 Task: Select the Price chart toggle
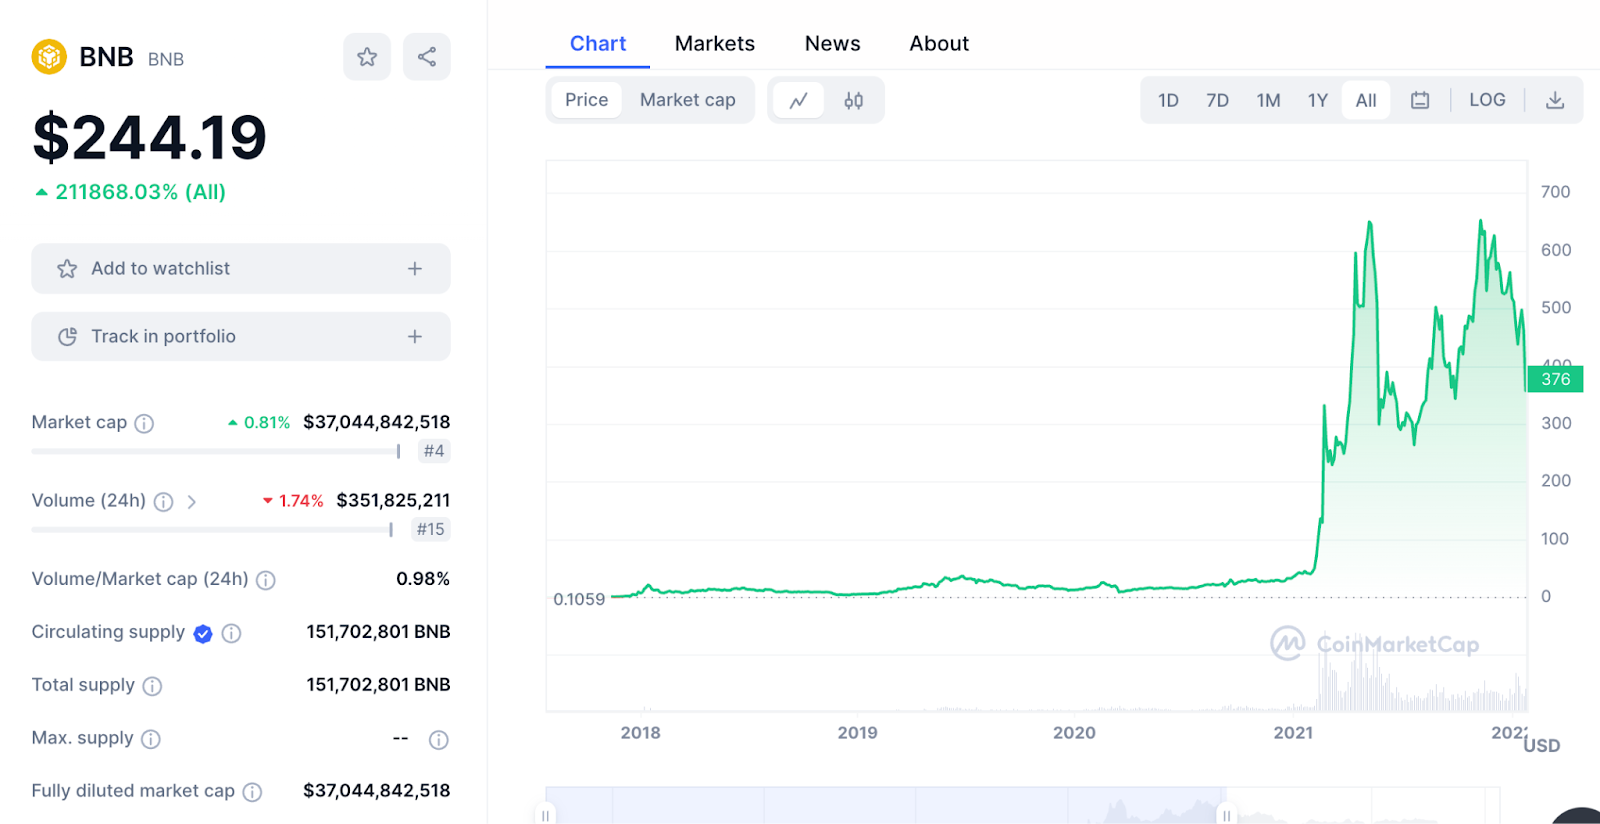click(586, 100)
